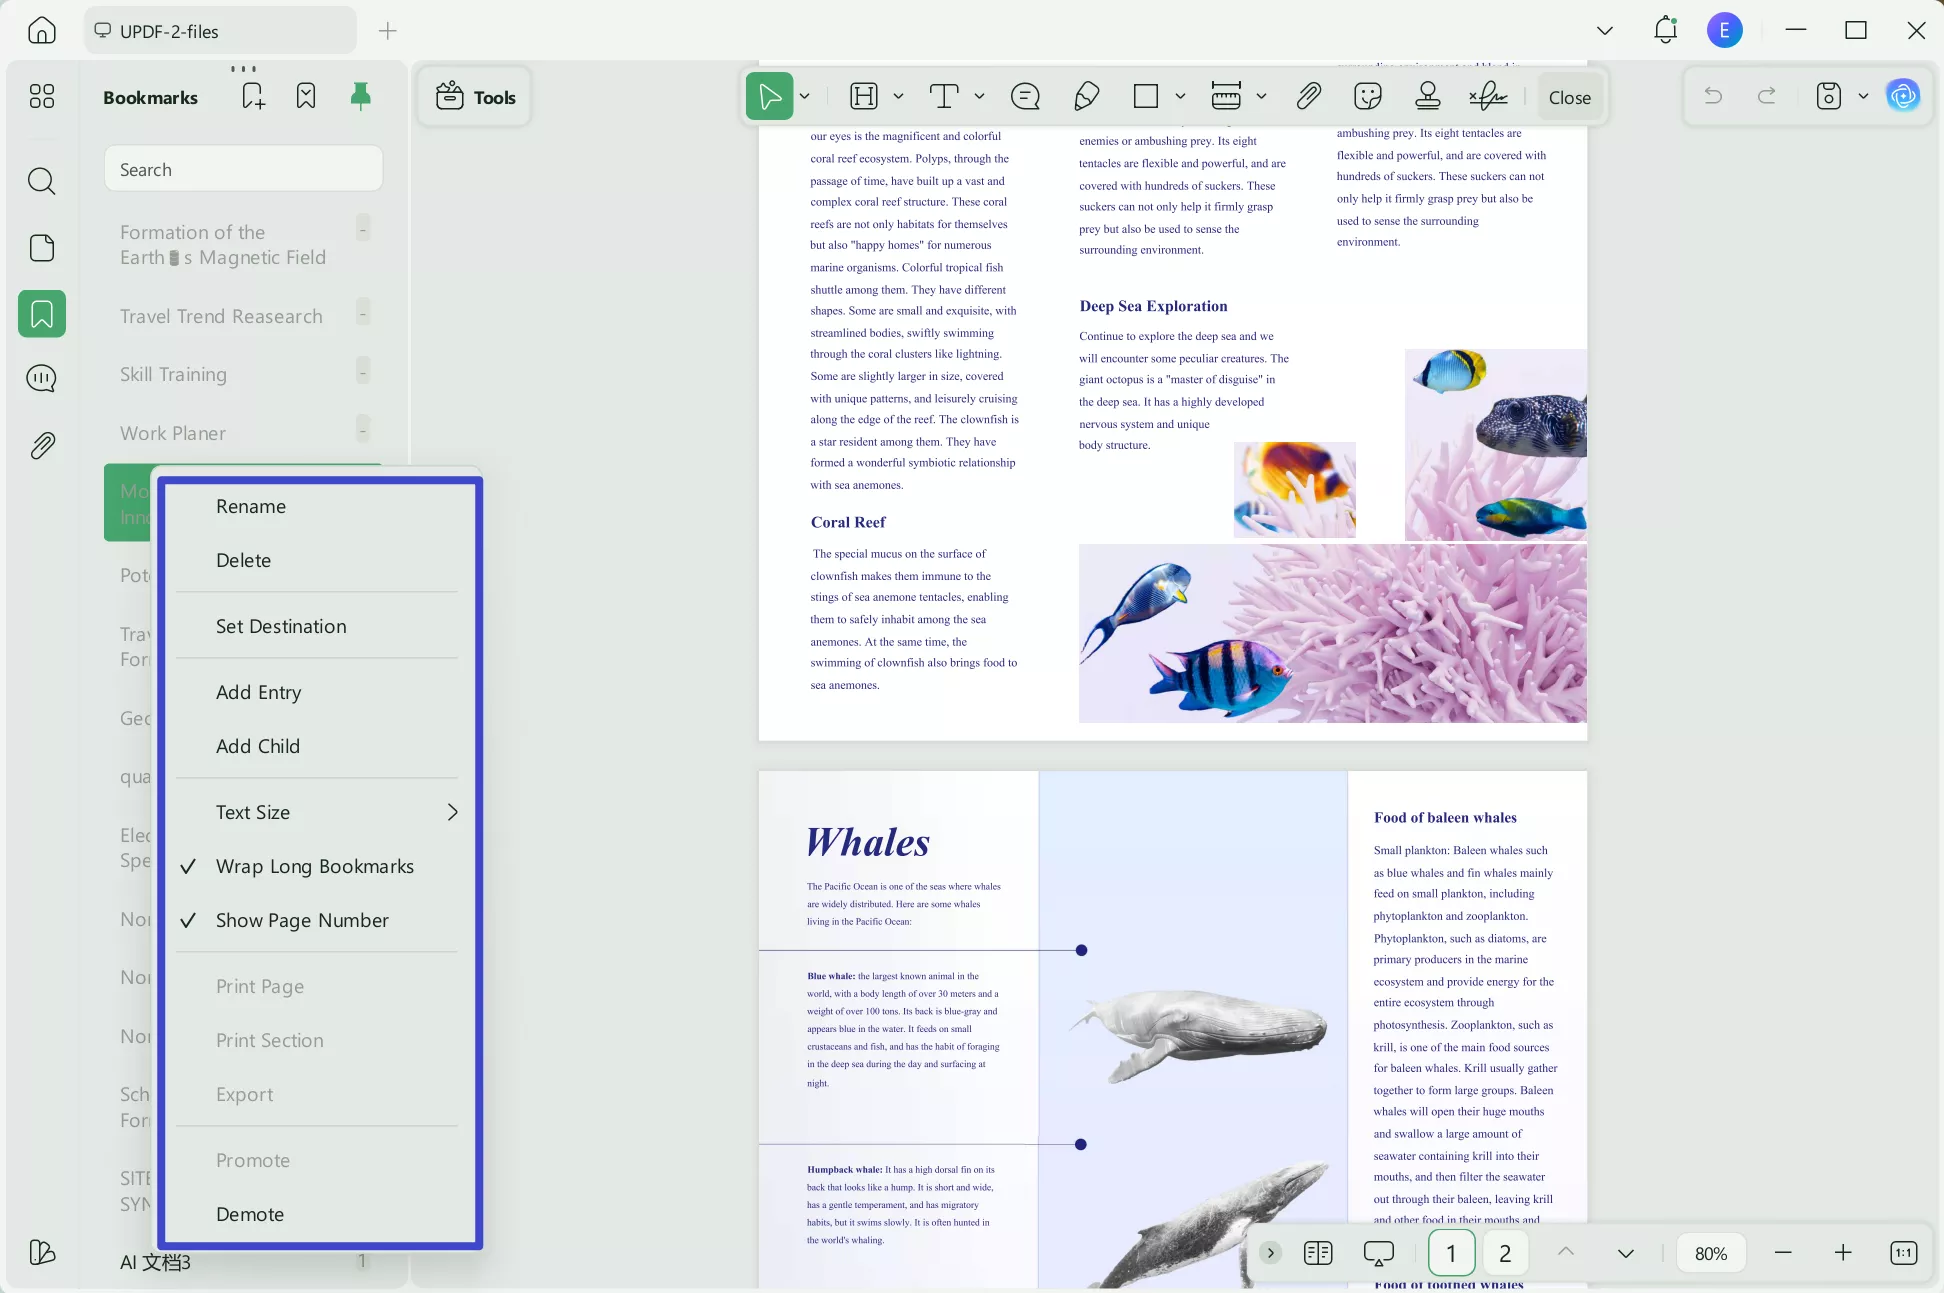The width and height of the screenshot is (1944, 1293).
Task: Click the bookmarks Search field
Action: click(x=243, y=169)
